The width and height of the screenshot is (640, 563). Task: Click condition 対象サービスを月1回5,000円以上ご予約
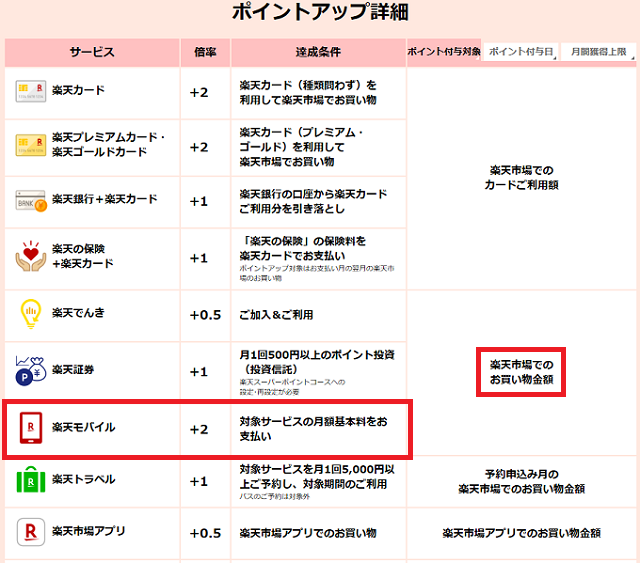pyautogui.click(x=317, y=476)
